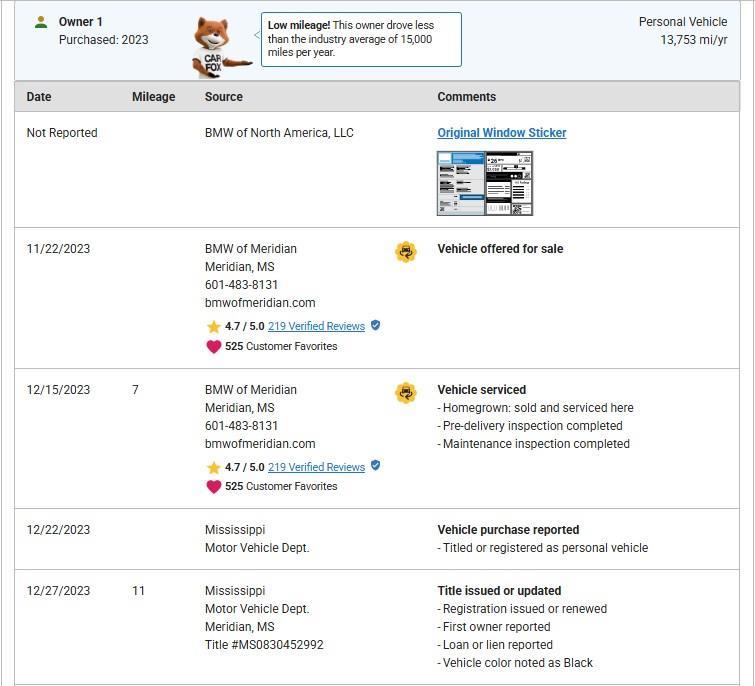Click Title issued or updated heading
755x686 pixels.
(x=499, y=591)
